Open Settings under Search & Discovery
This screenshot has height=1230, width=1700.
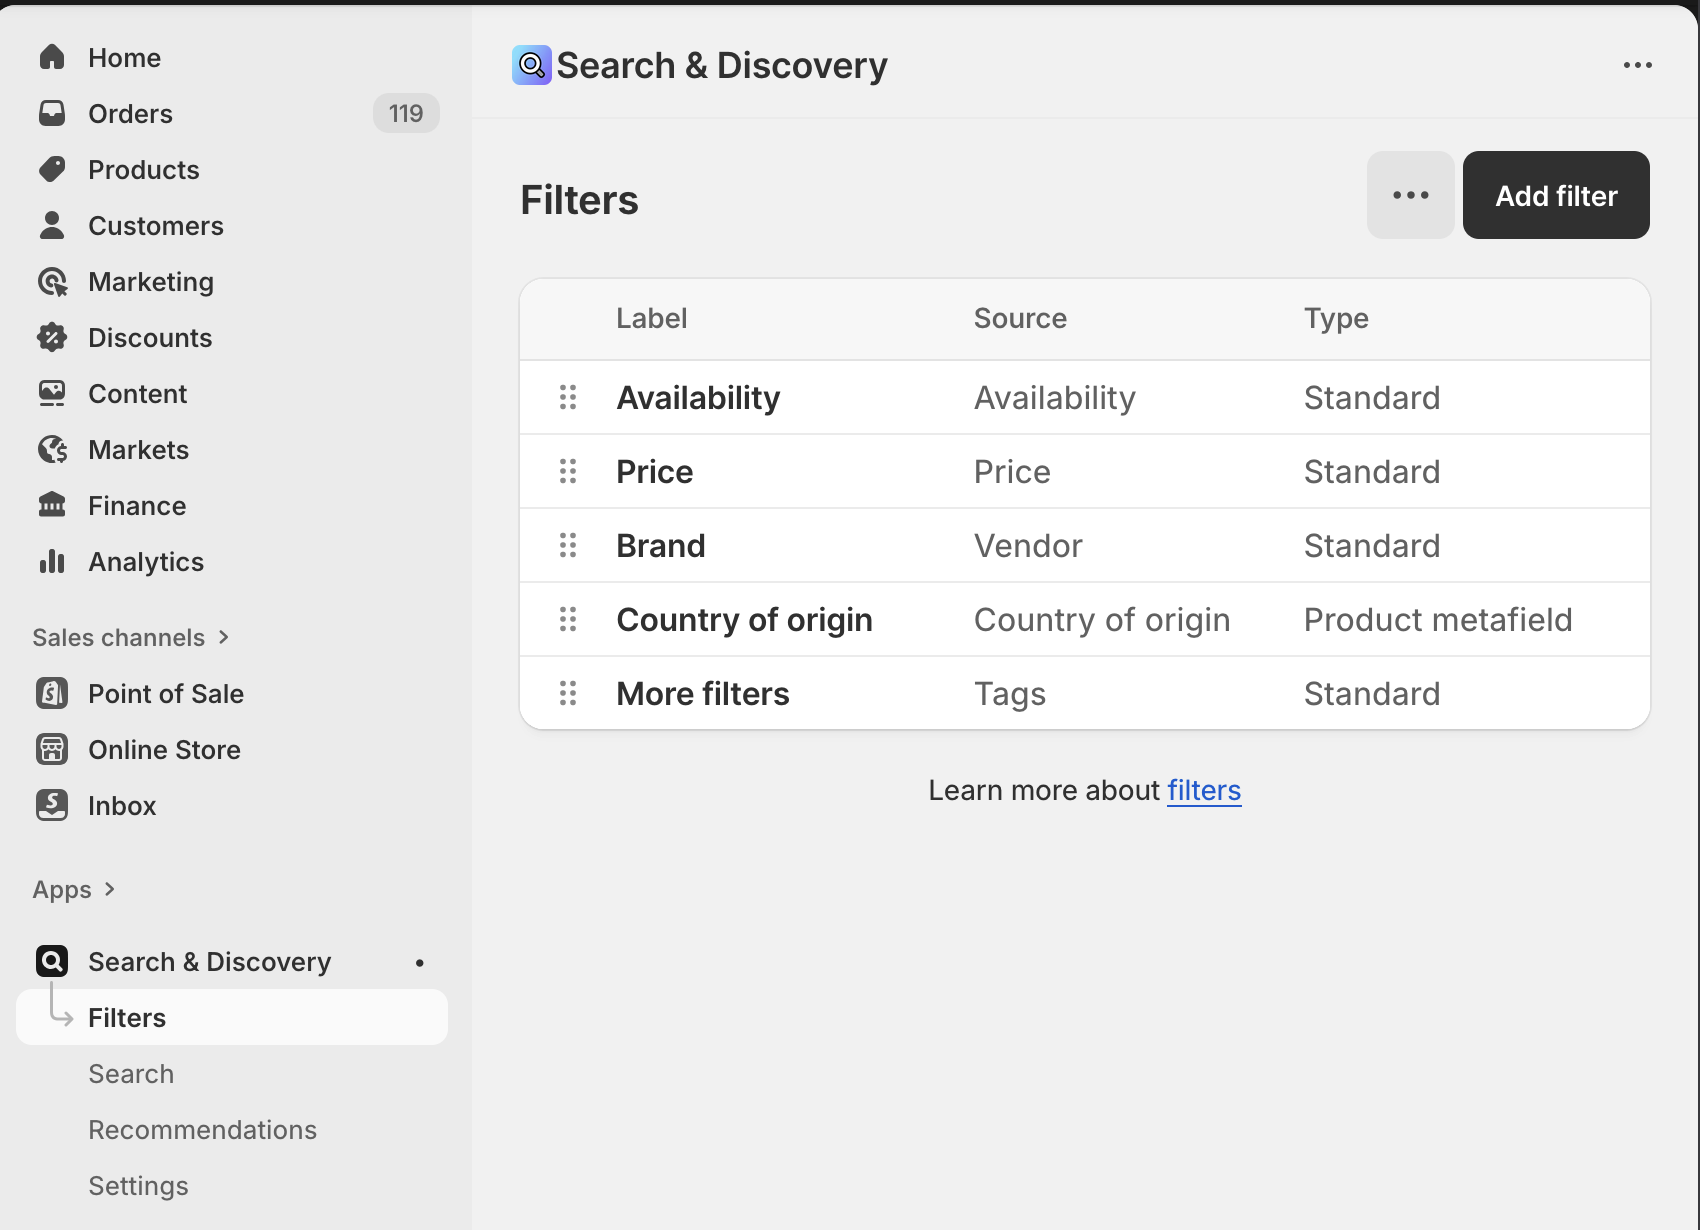tap(138, 1186)
